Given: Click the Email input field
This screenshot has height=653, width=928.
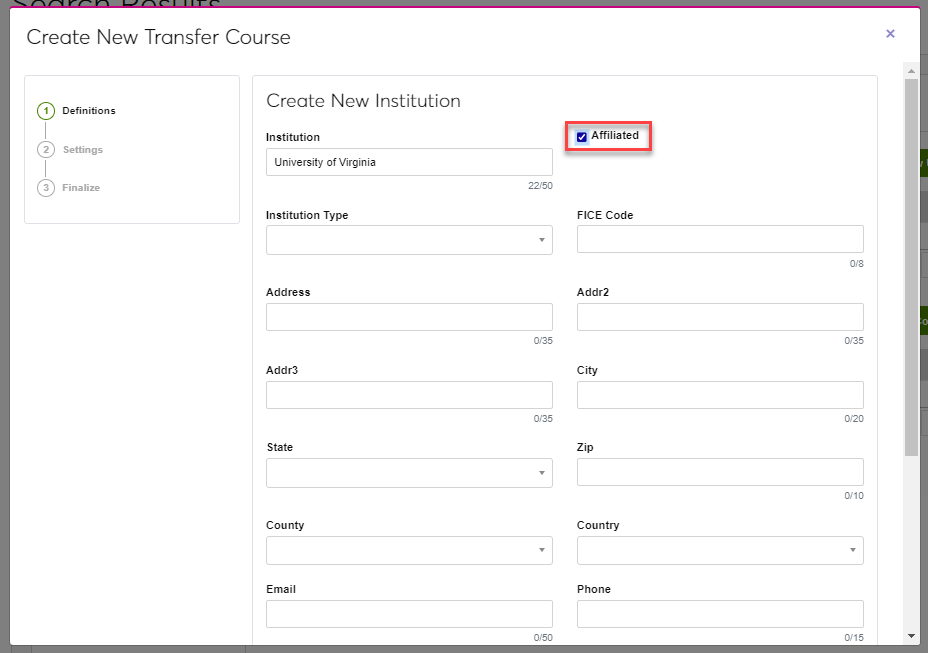Looking at the screenshot, I should coord(409,614).
